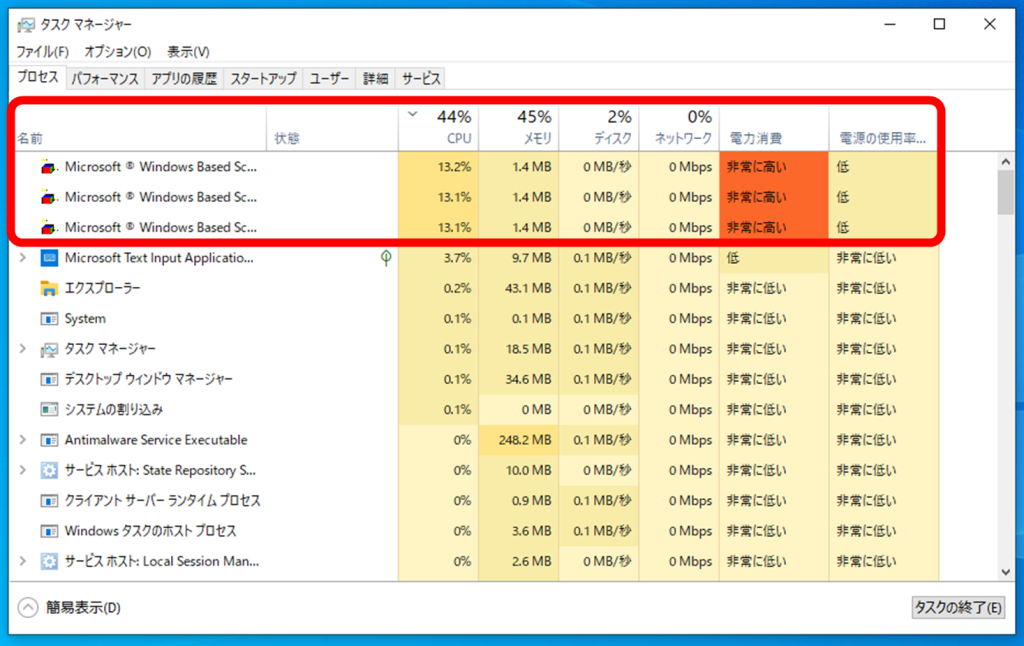Open the 表示(V) menu
Screen dimensions: 1024x646
(188, 52)
